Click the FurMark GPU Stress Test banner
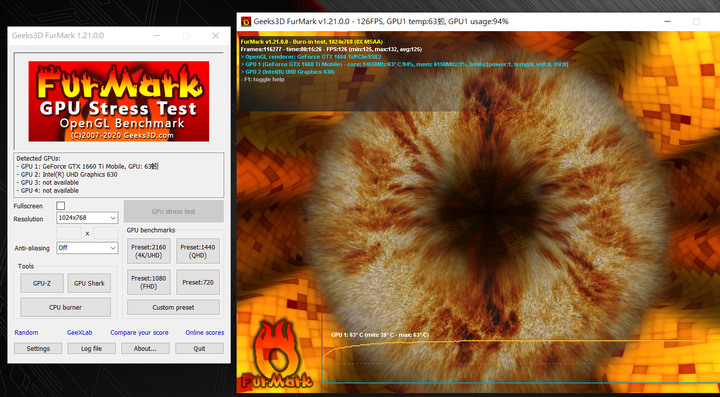The height and width of the screenshot is (397, 720). click(118, 101)
